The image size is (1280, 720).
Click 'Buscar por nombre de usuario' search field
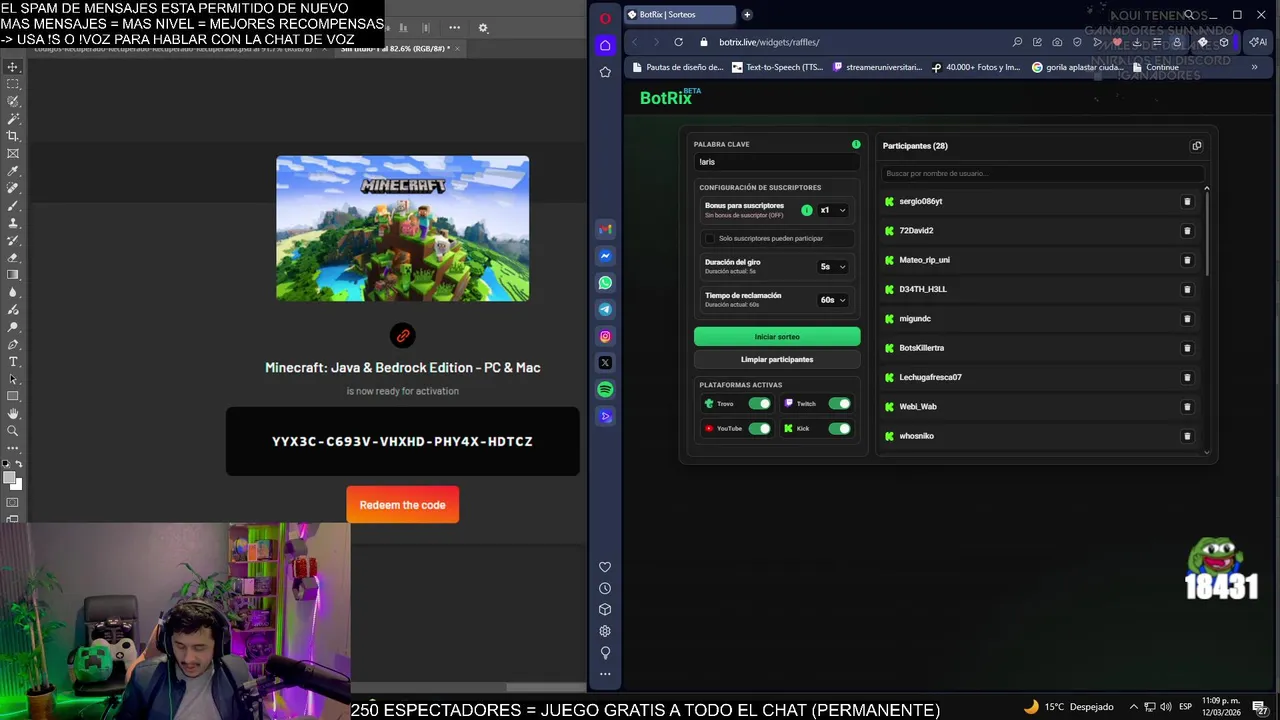pos(1040,173)
